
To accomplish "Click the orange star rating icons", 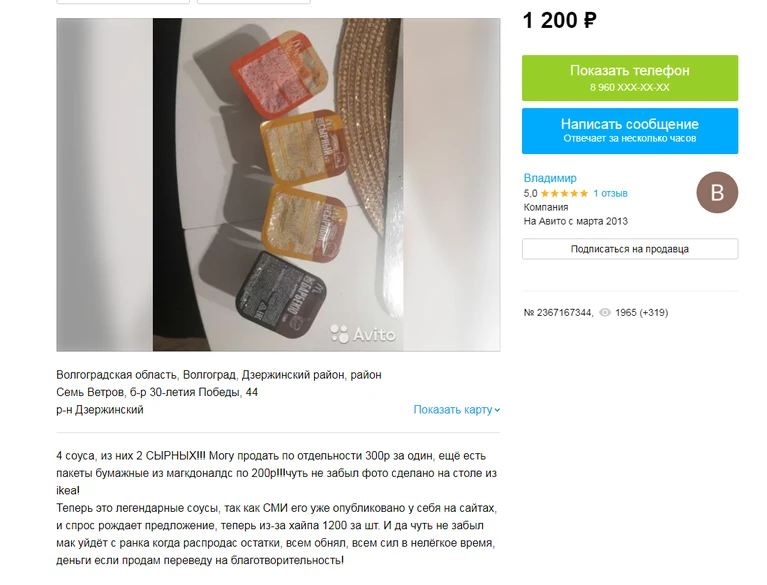I will [x=564, y=193].
